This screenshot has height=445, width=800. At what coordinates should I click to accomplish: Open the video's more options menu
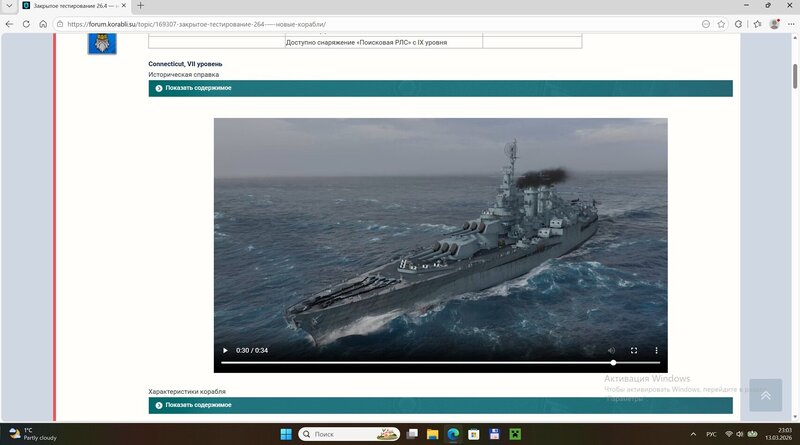(x=656, y=351)
